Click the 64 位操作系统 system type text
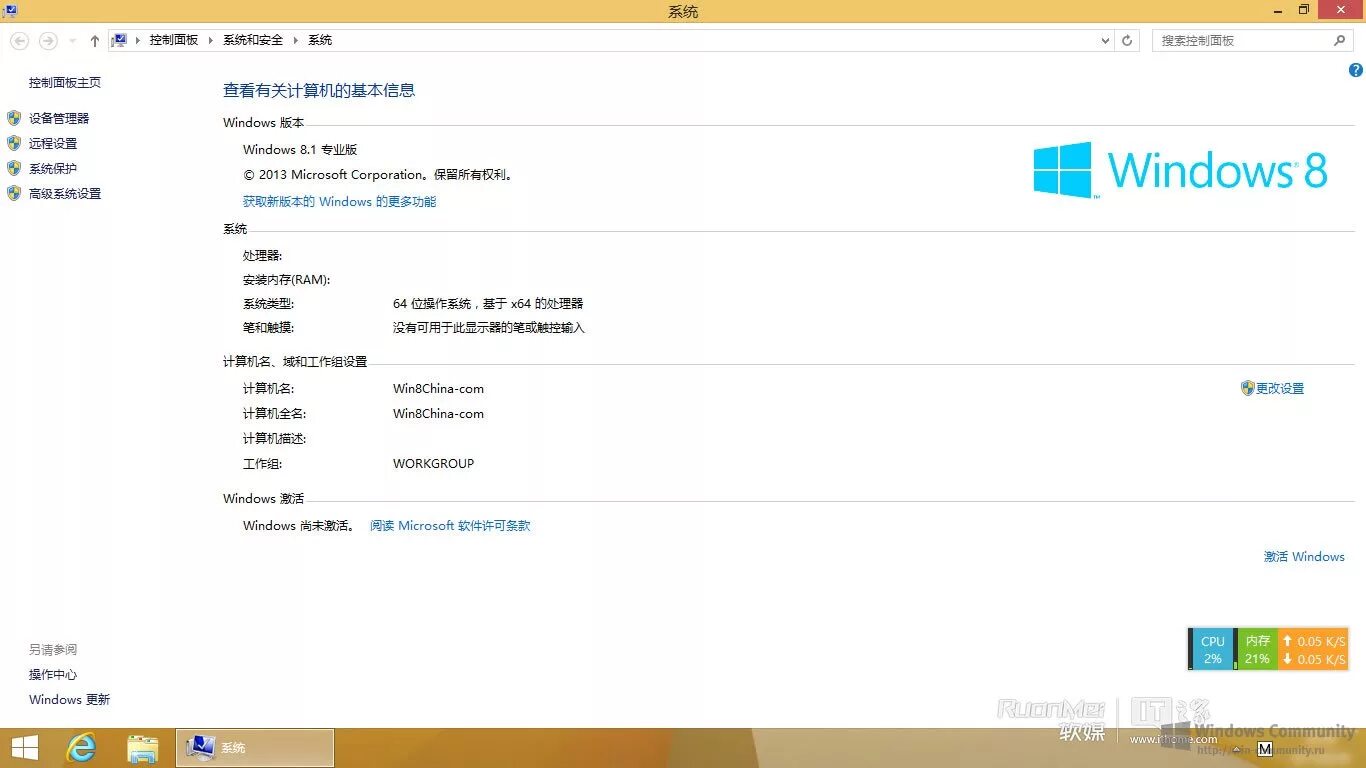Image resolution: width=1366 pixels, height=768 pixels. coord(488,304)
